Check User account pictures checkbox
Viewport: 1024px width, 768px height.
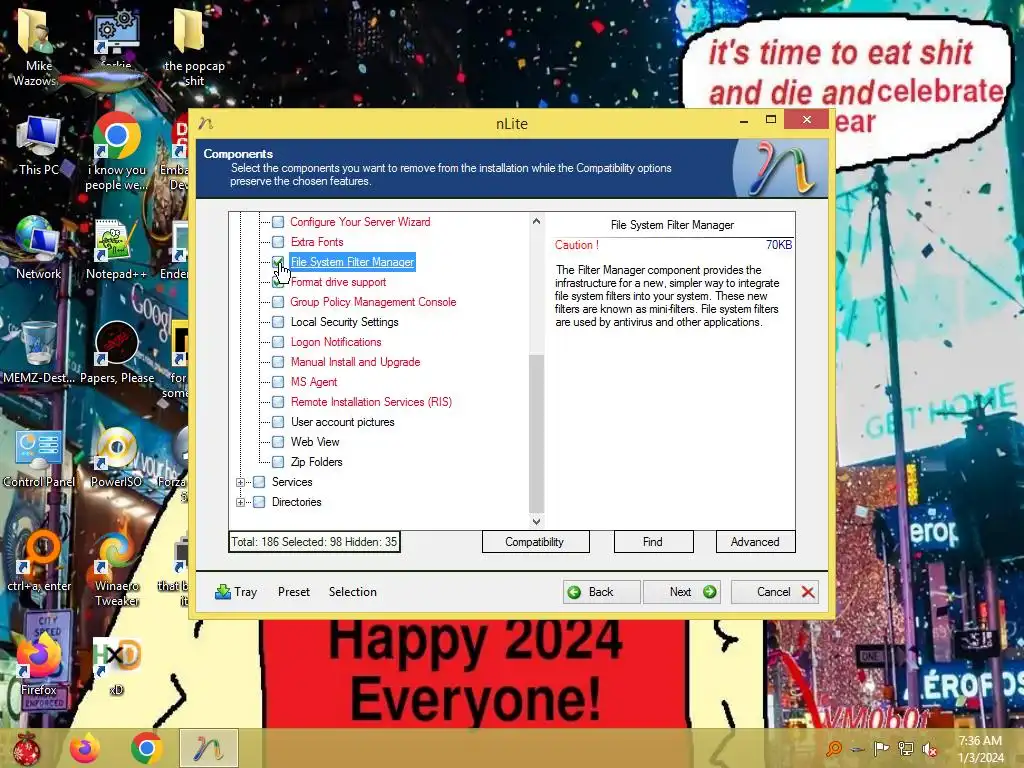point(278,422)
